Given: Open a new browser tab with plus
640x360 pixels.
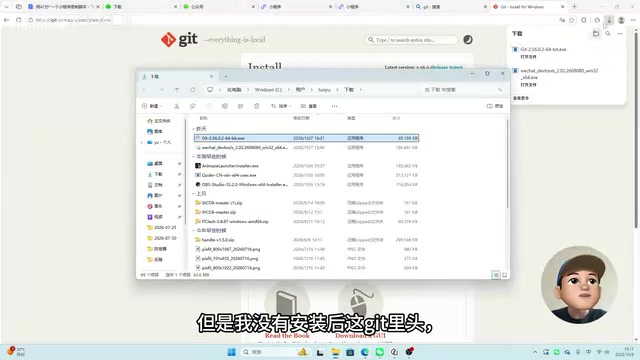Looking at the screenshot, I should [575, 7].
